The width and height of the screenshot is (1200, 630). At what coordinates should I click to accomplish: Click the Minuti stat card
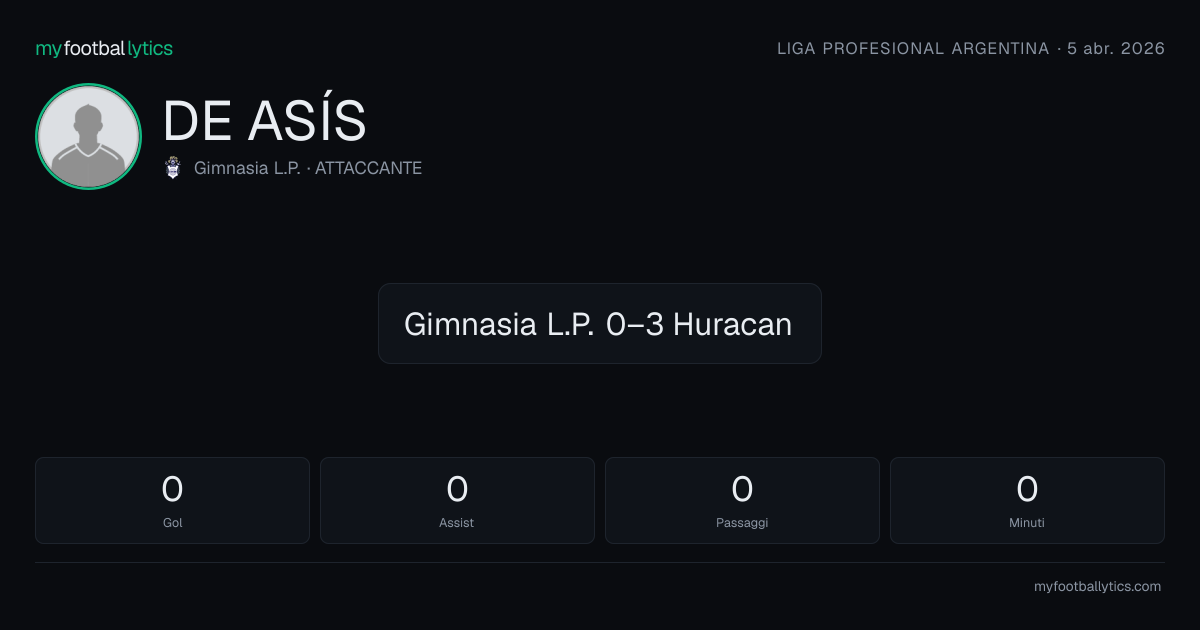1027,500
